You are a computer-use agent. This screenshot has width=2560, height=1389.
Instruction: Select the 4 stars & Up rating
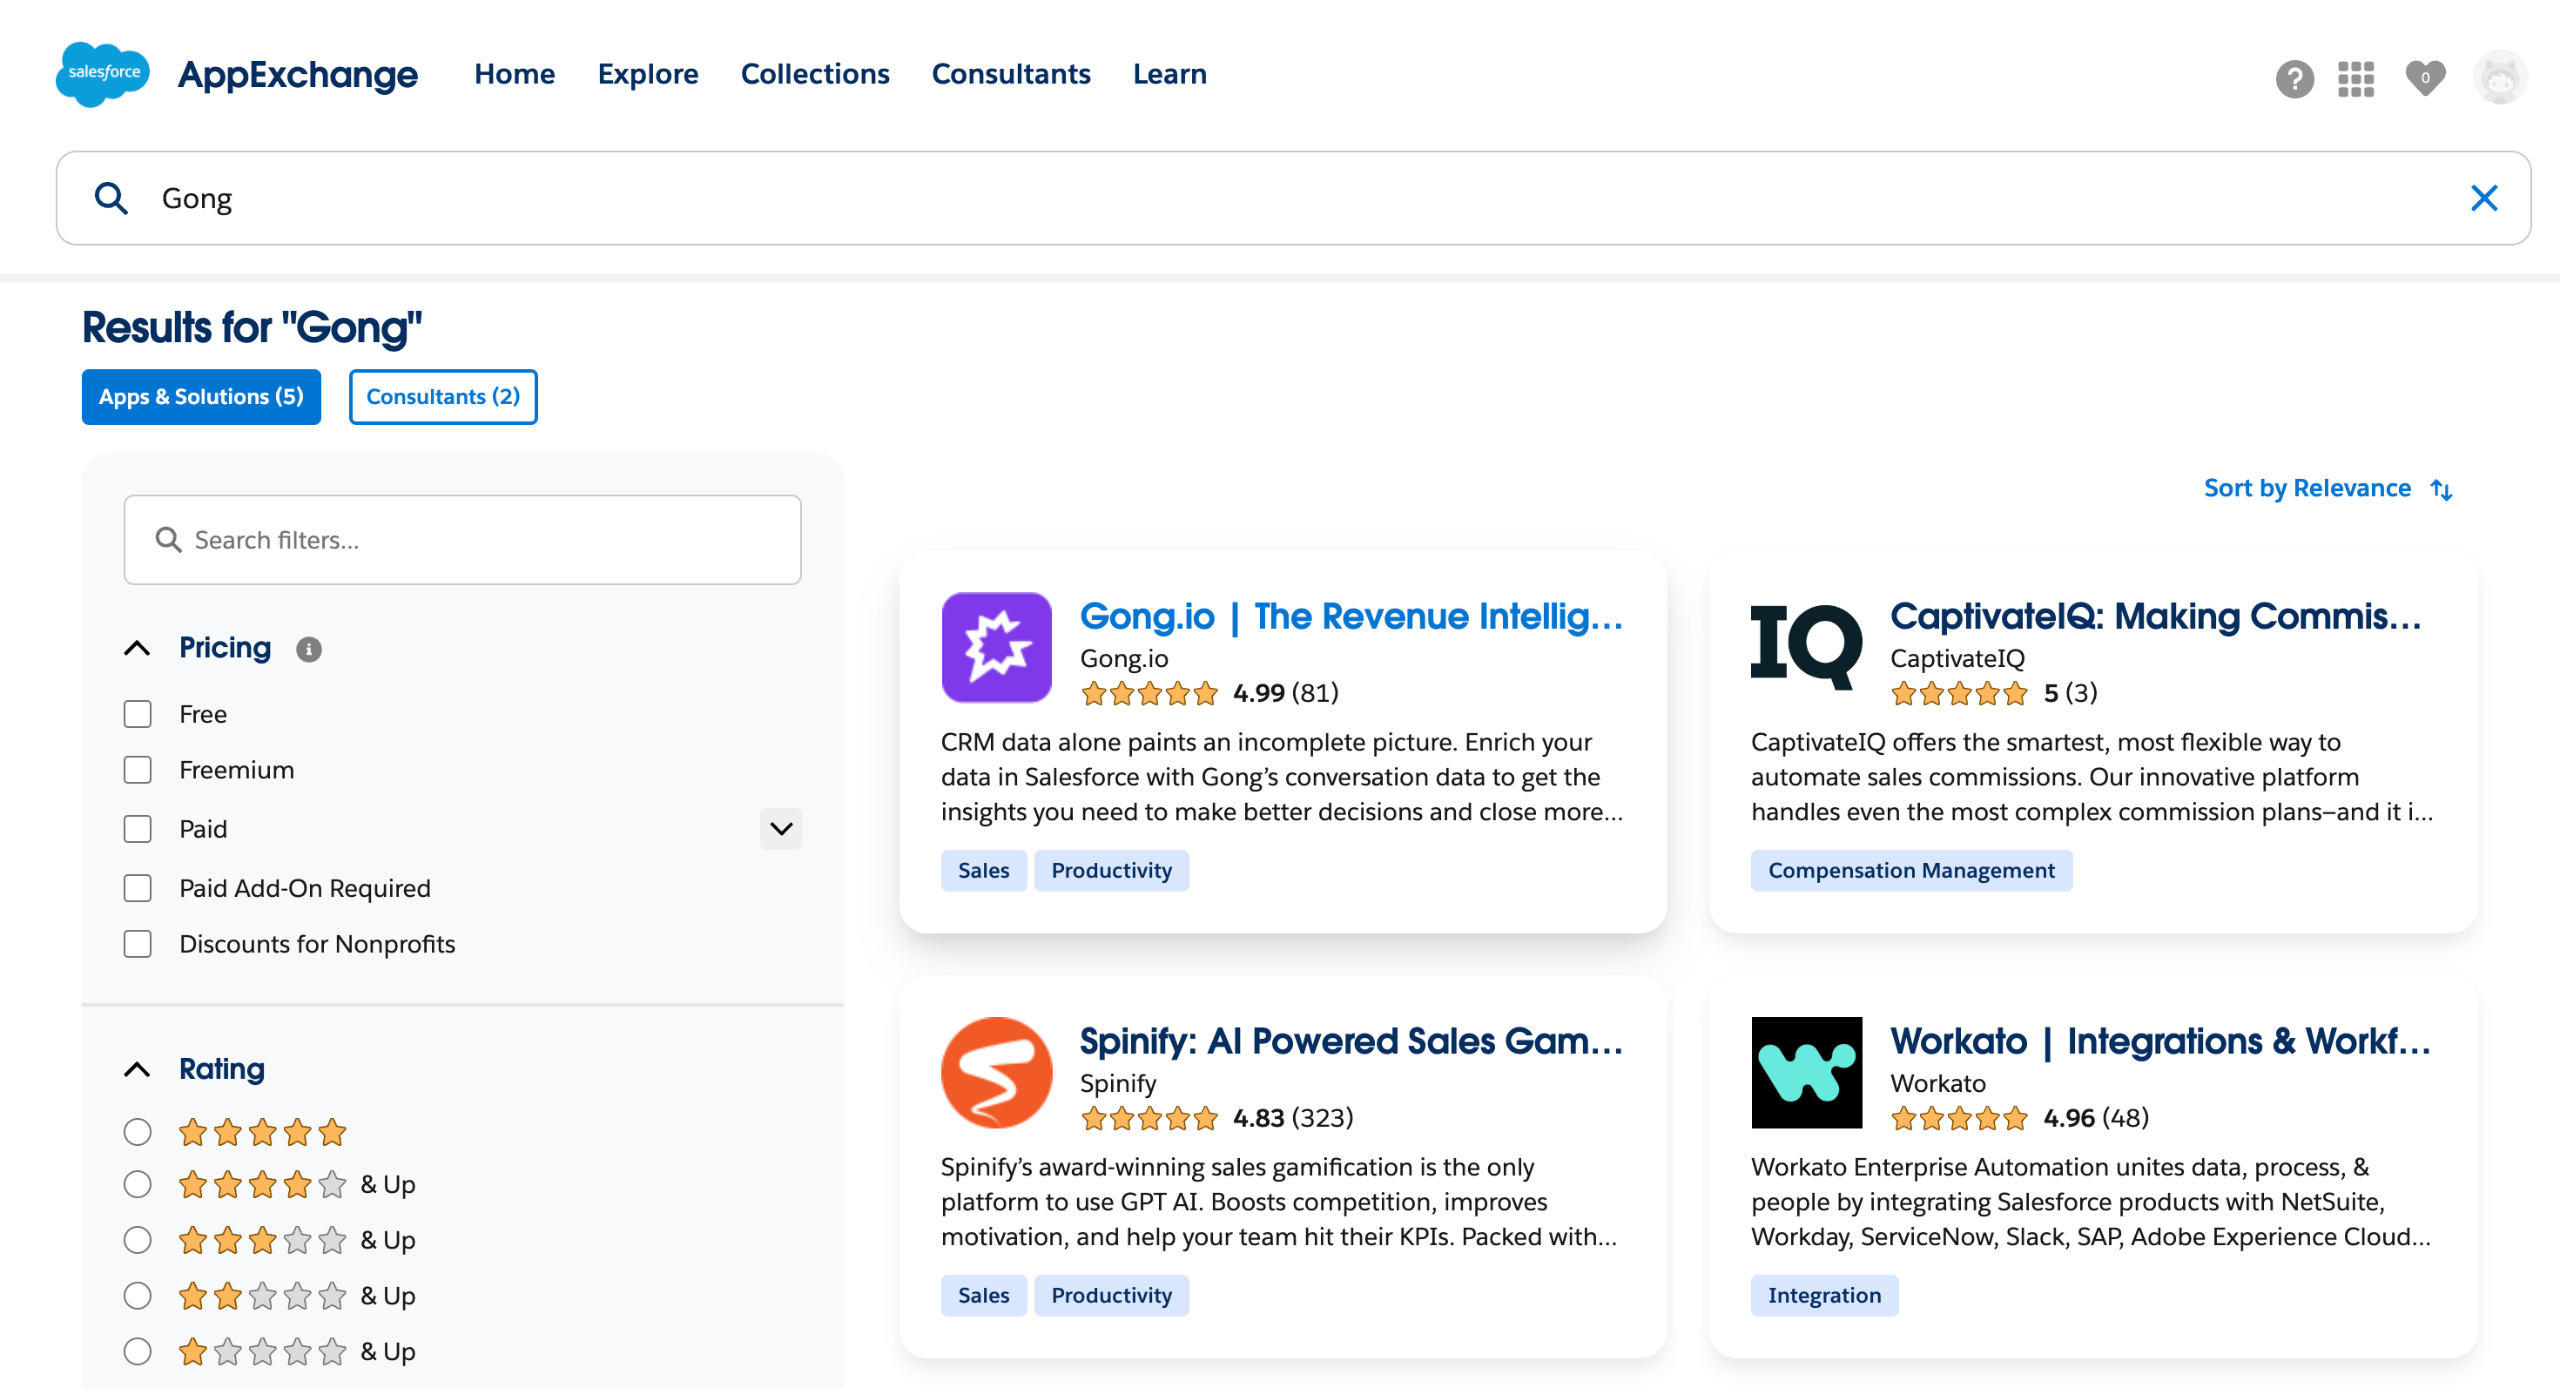coord(137,1184)
